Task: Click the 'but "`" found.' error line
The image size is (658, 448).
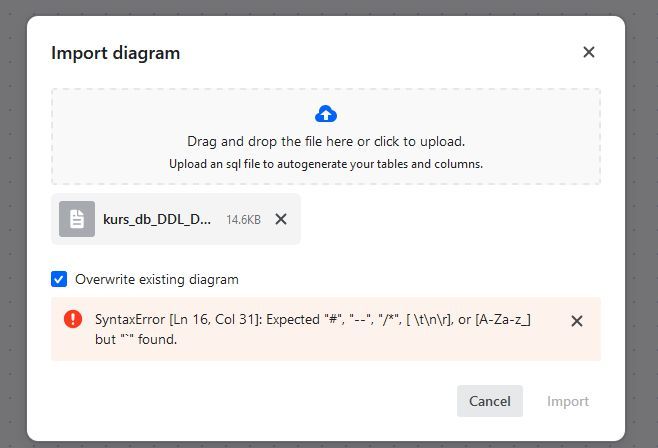Action: 136,339
